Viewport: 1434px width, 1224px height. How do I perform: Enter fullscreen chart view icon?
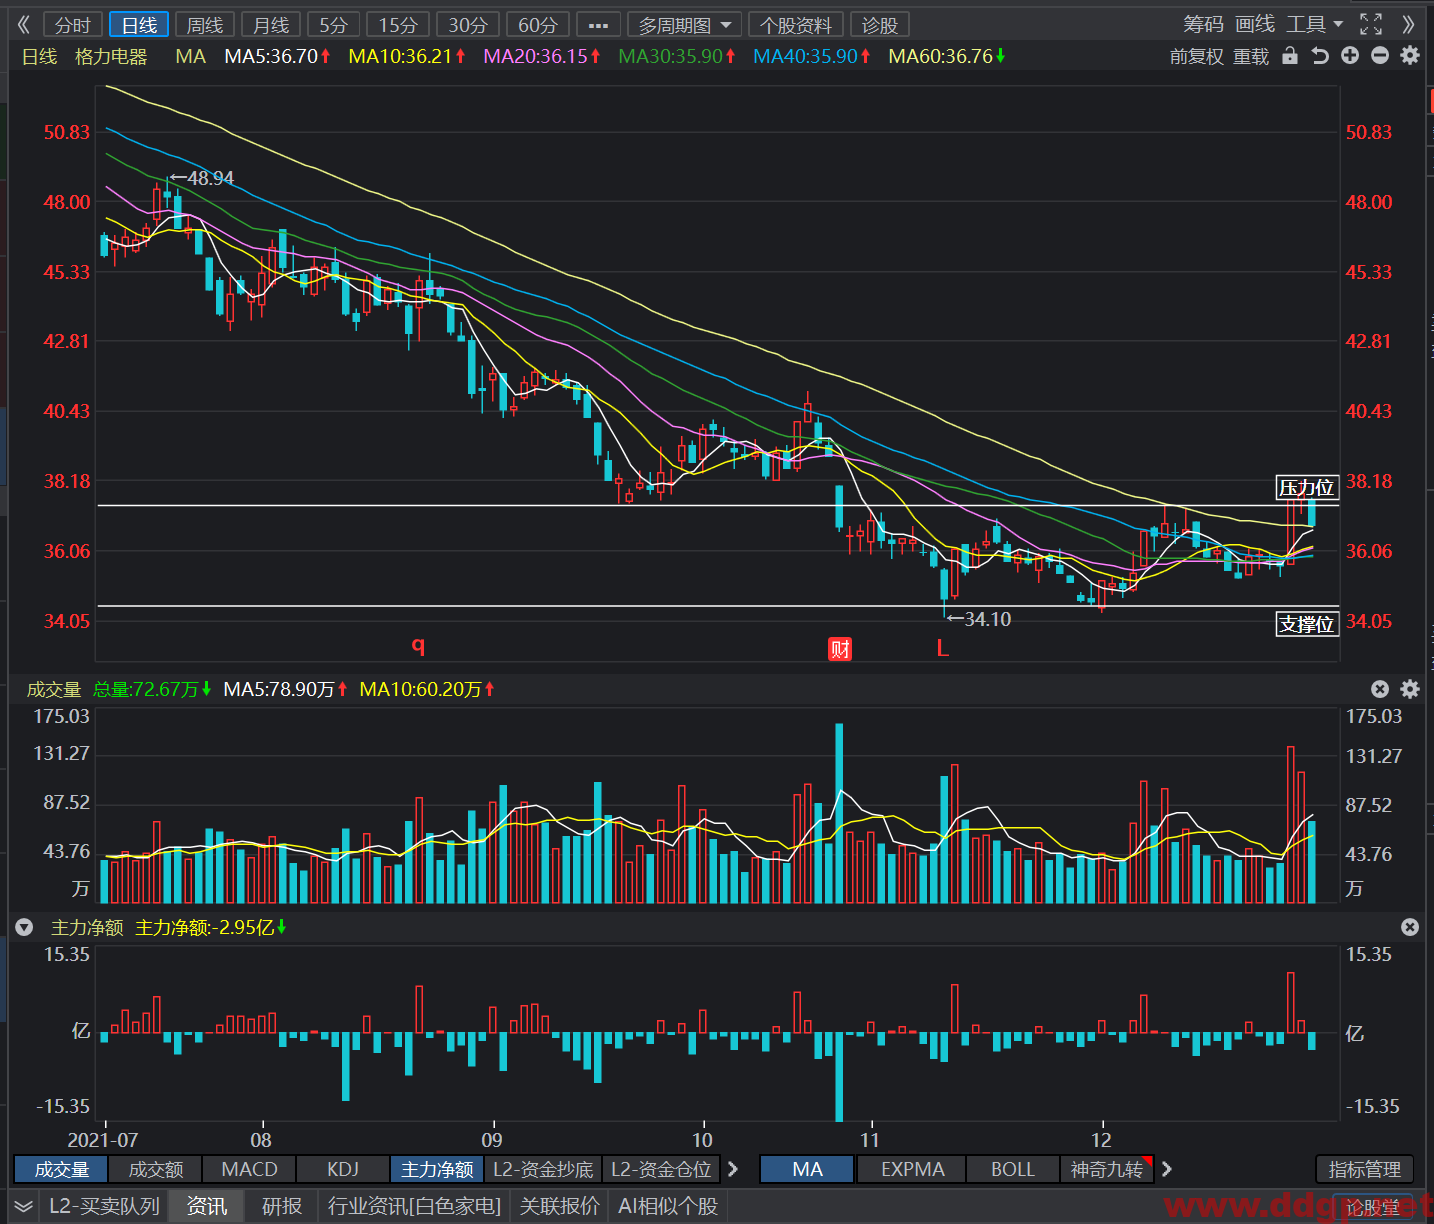1371,24
